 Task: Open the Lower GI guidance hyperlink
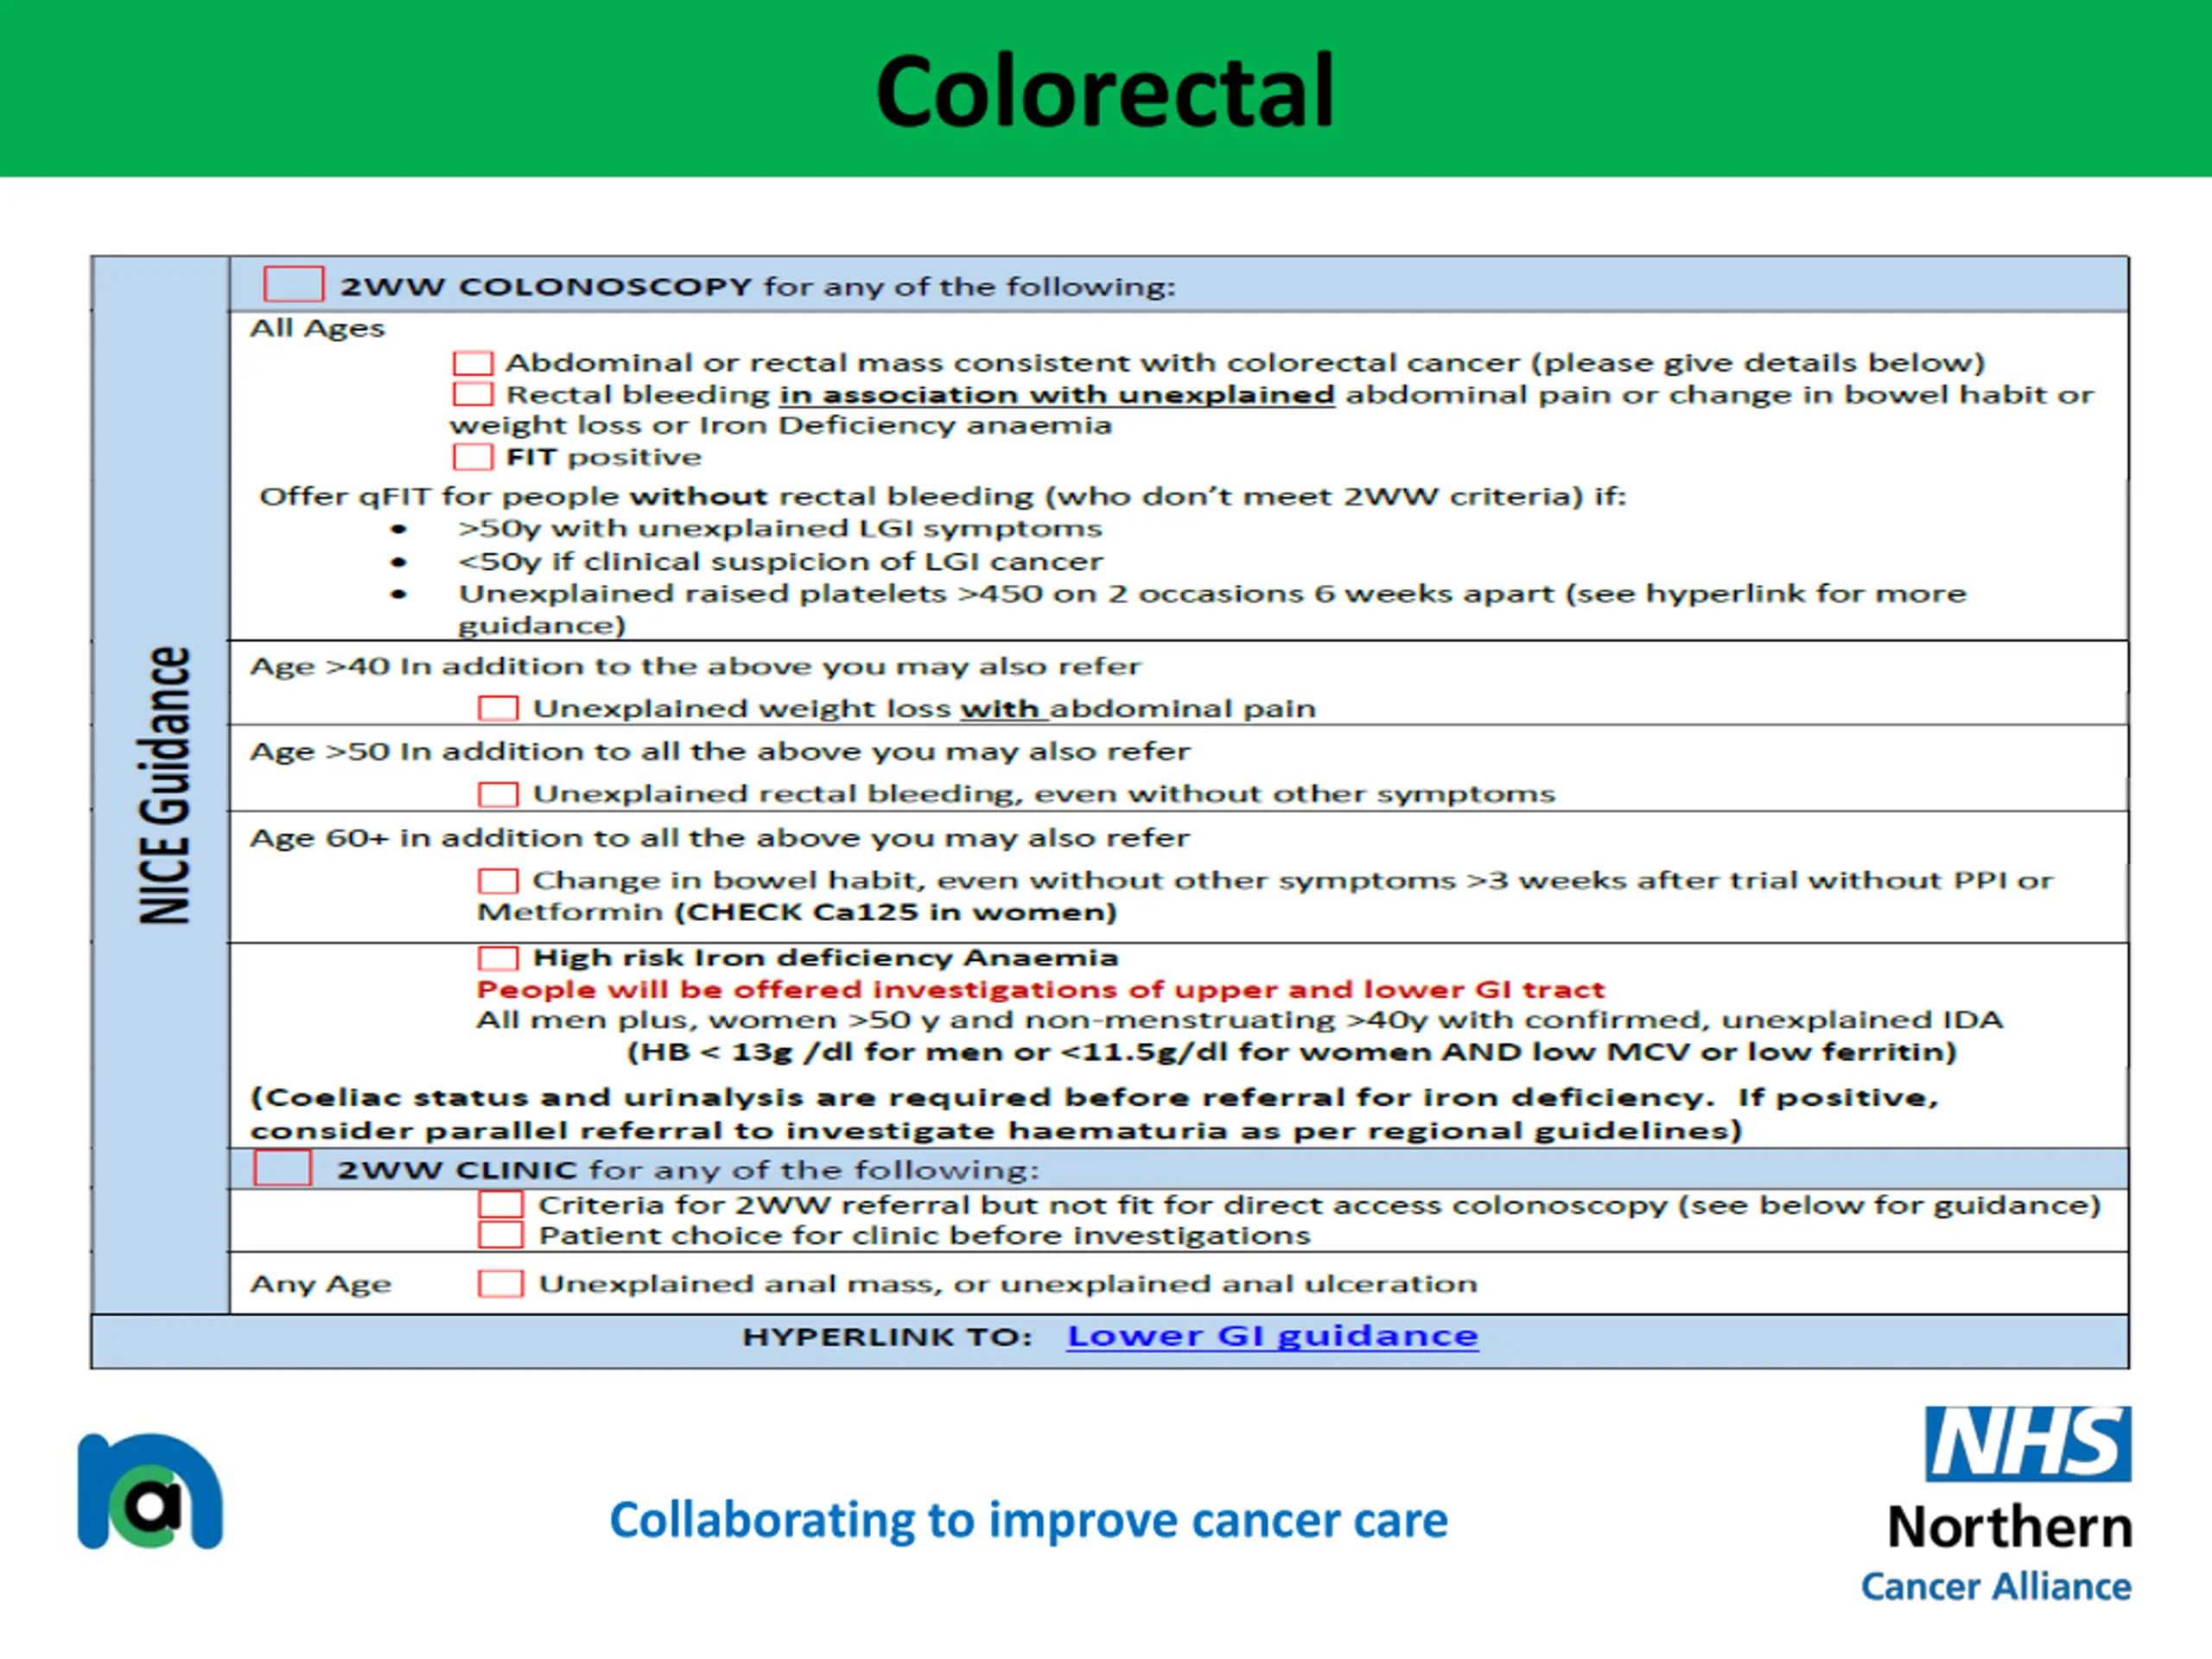coord(1272,1336)
